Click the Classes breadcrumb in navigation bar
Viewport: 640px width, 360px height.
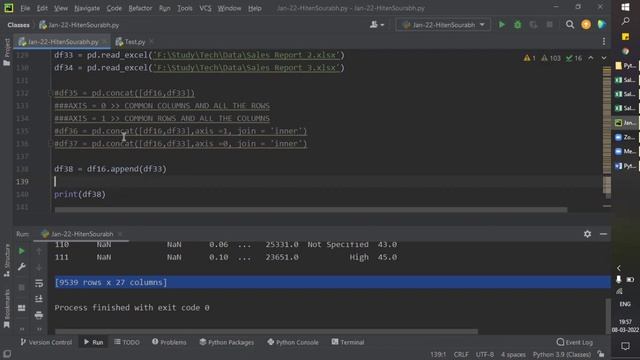tap(18, 25)
